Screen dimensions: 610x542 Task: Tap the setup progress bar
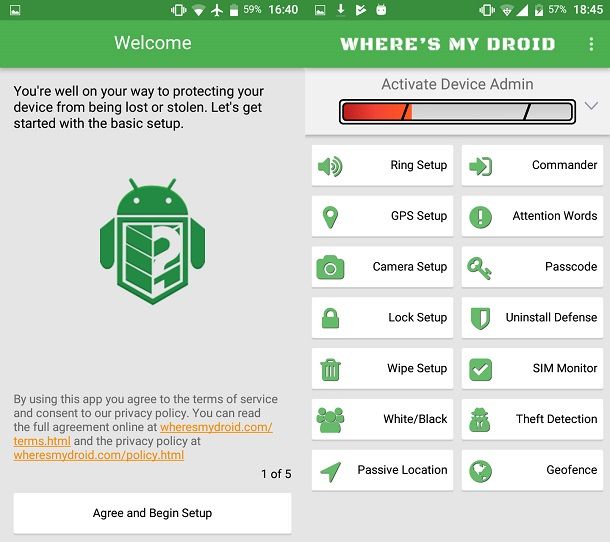[x=457, y=112]
